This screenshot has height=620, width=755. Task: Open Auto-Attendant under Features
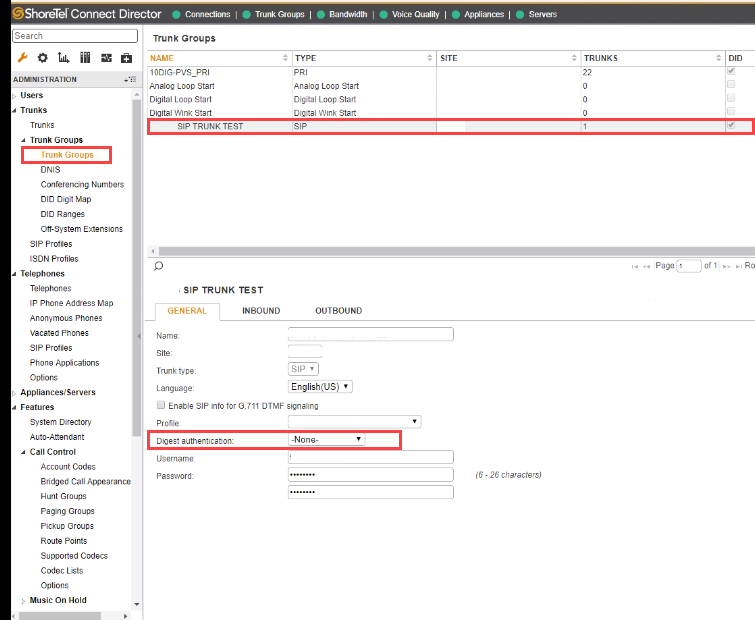click(57, 437)
